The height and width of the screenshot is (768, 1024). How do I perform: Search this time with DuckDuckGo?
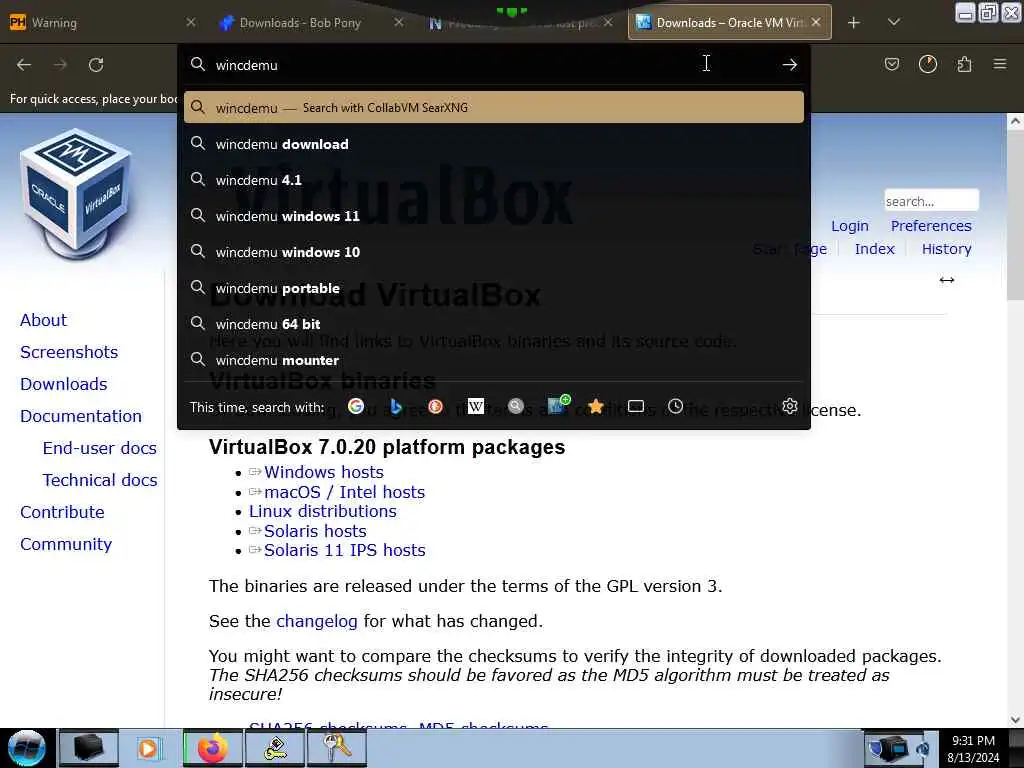(436, 406)
